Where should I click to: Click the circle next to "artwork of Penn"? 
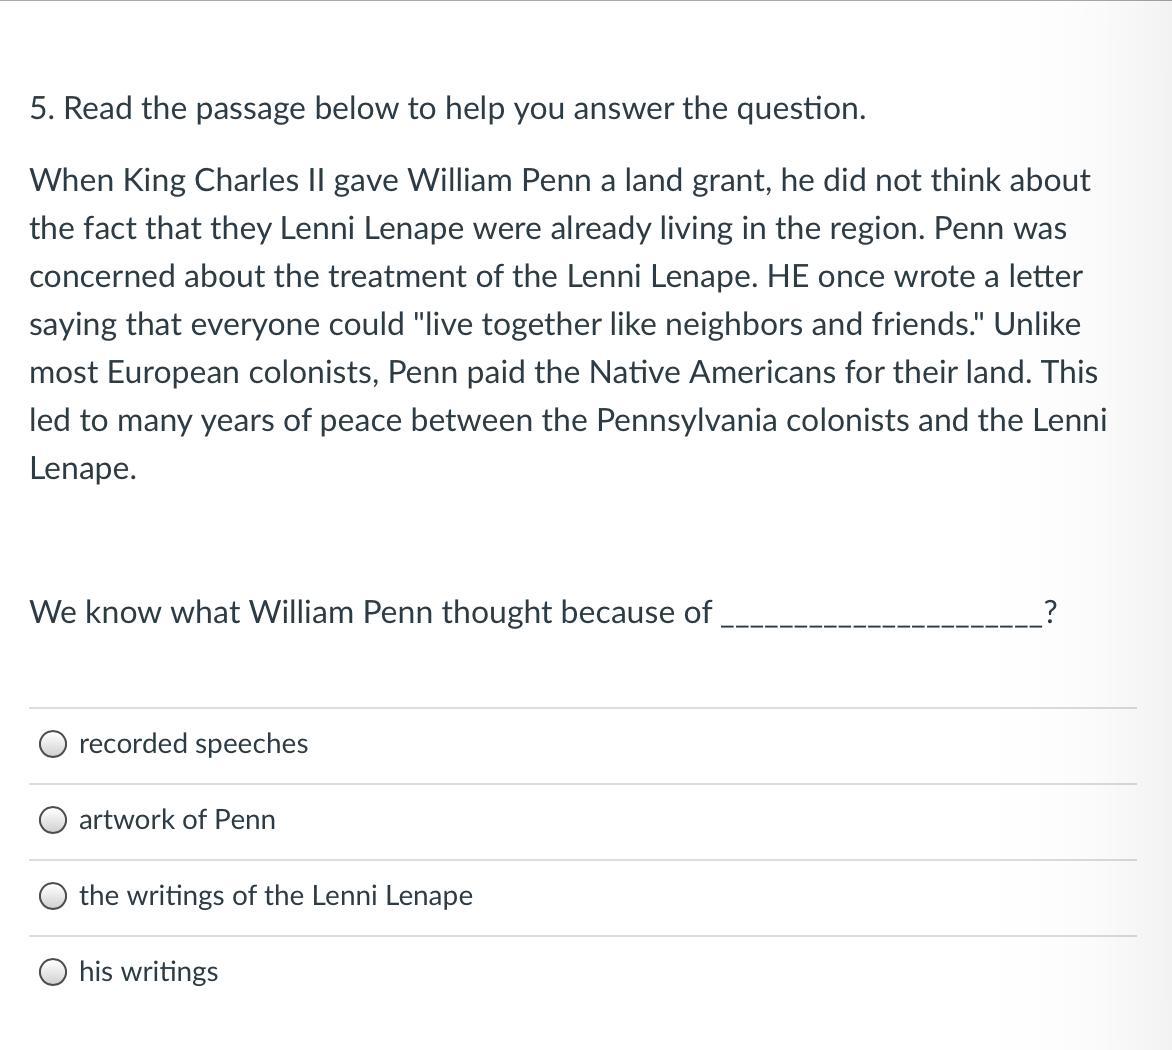tap(52, 820)
